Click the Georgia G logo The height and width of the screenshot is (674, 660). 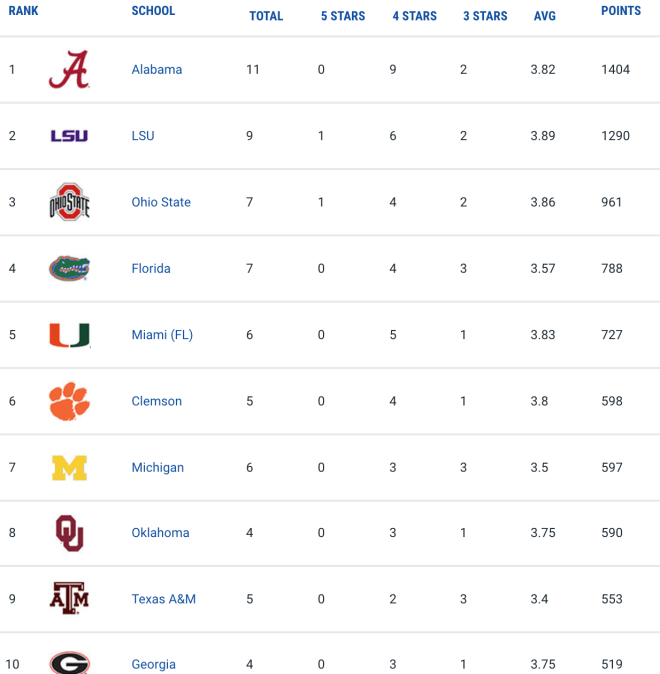click(x=69, y=662)
